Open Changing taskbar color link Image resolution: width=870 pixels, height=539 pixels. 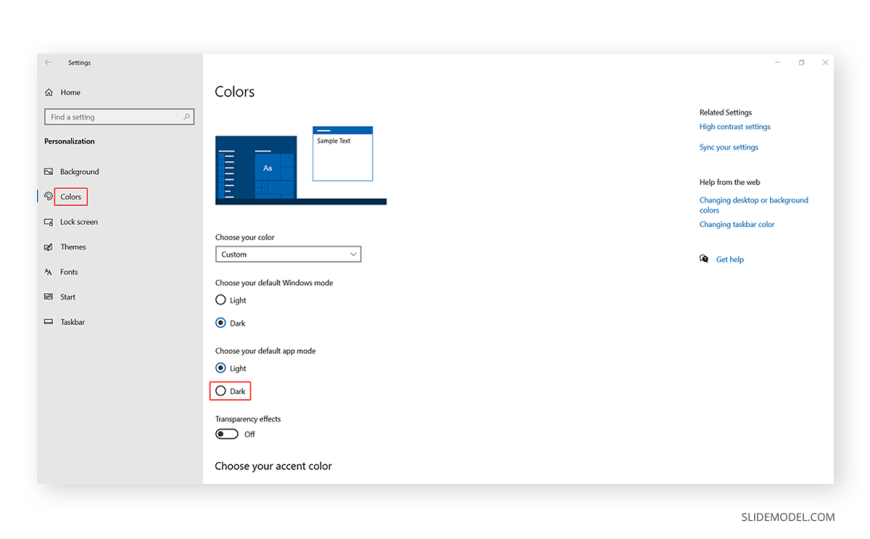point(736,224)
